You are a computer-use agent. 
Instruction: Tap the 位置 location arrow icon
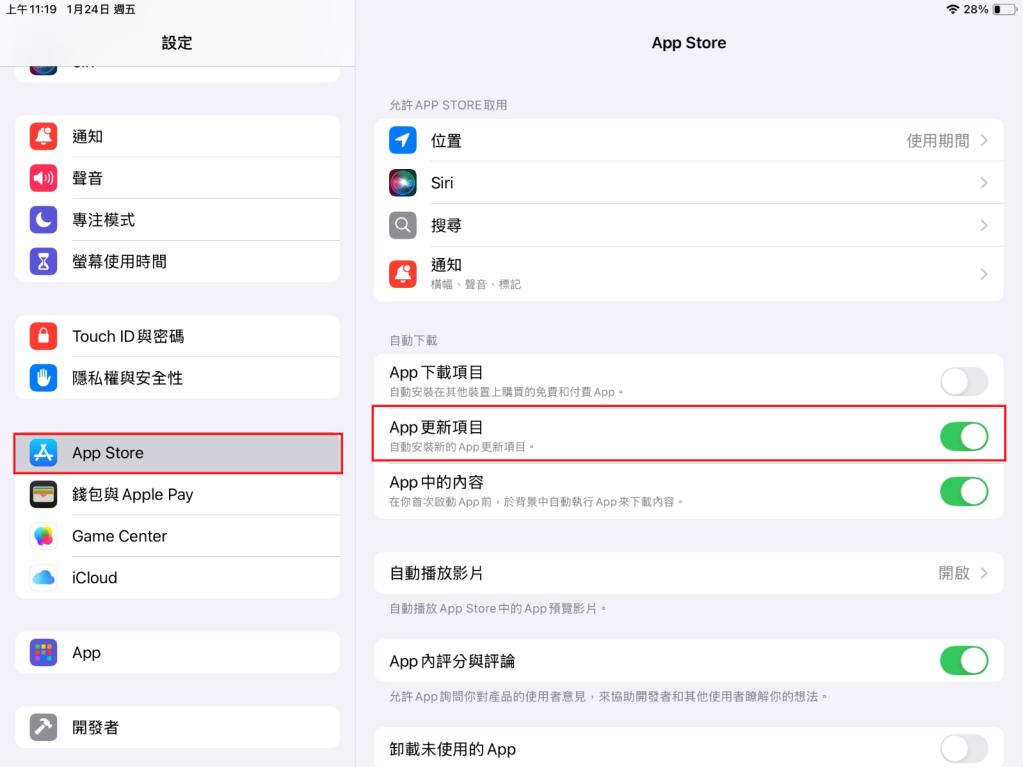click(x=403, y=140)
